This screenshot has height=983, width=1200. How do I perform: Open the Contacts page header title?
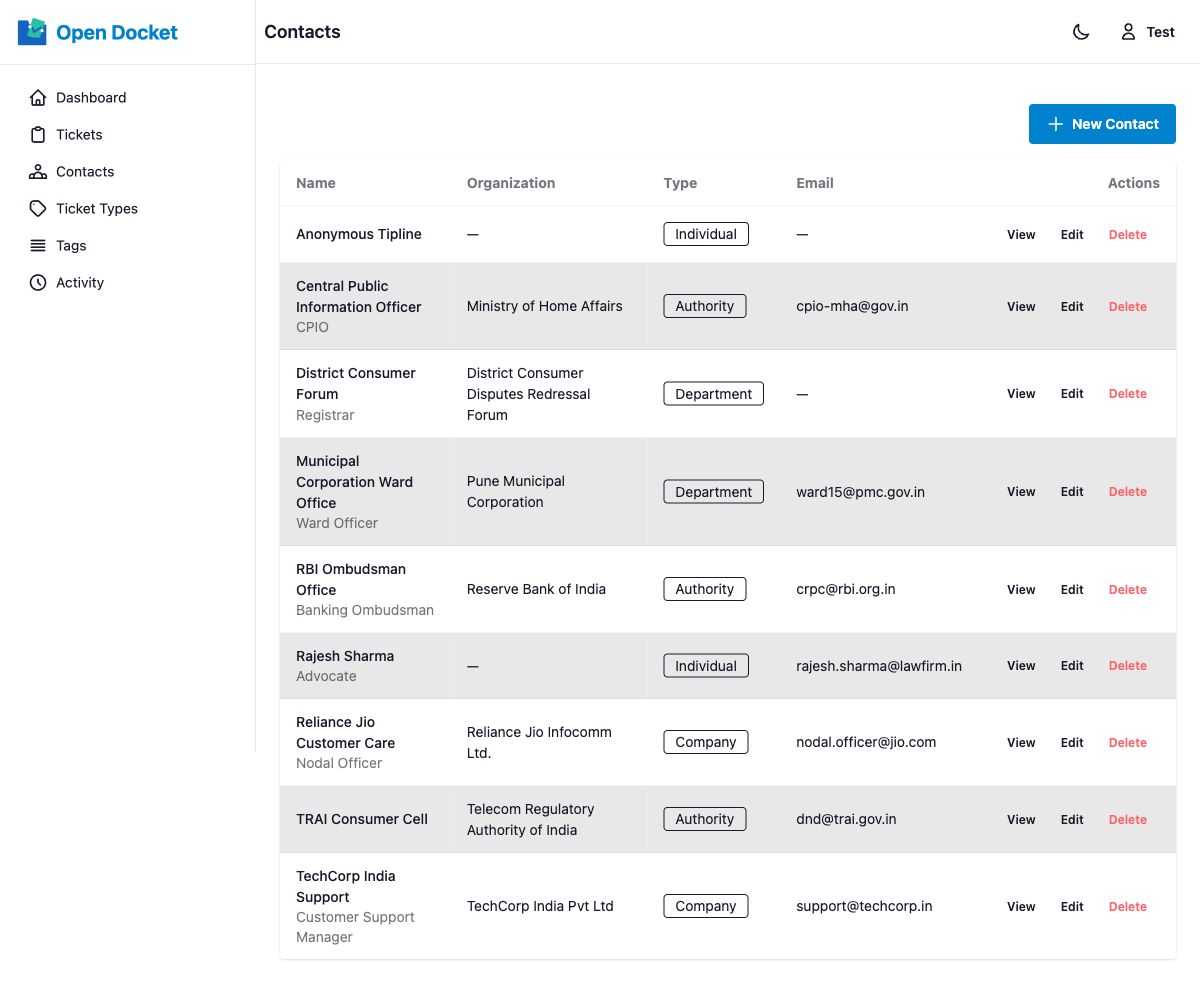coord(302,31)
